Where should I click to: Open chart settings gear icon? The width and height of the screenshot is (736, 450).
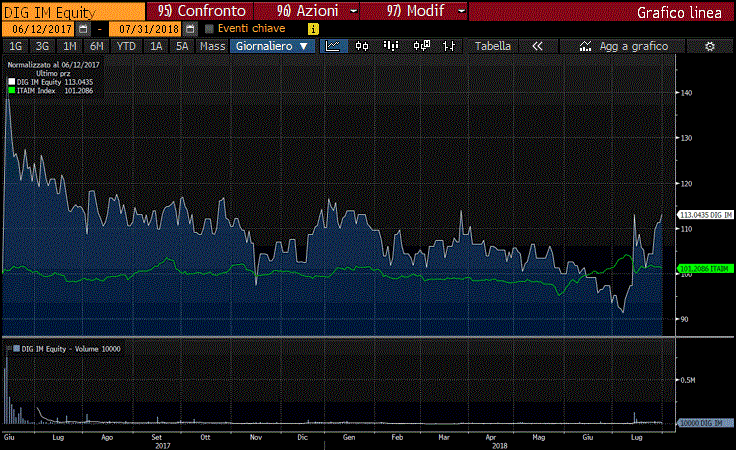pos(709,46)
